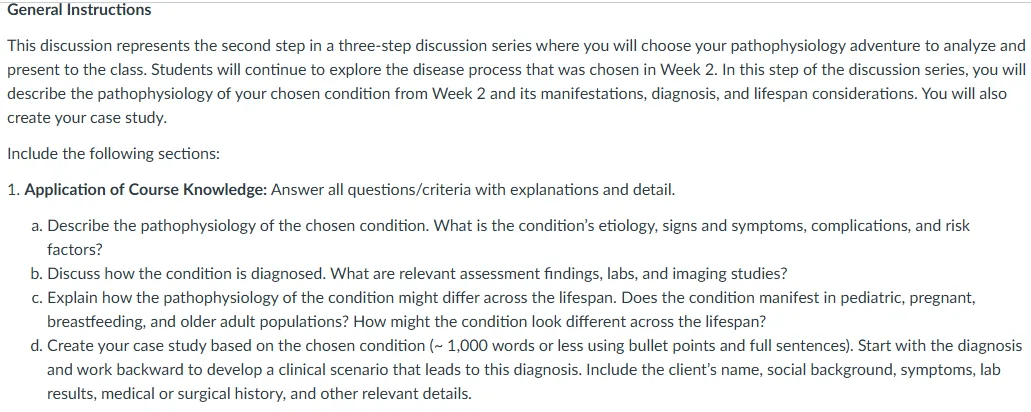Click list item b about how condition is diagnosed
1031x412 pixels.
pos(409,273)
